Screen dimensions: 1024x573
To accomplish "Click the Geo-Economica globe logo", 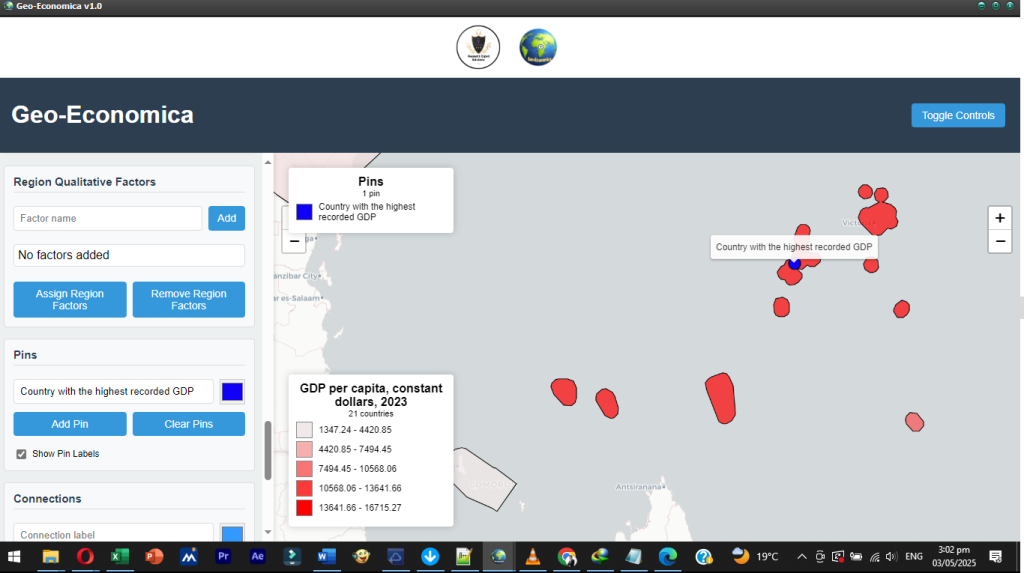I will (538, 47).
